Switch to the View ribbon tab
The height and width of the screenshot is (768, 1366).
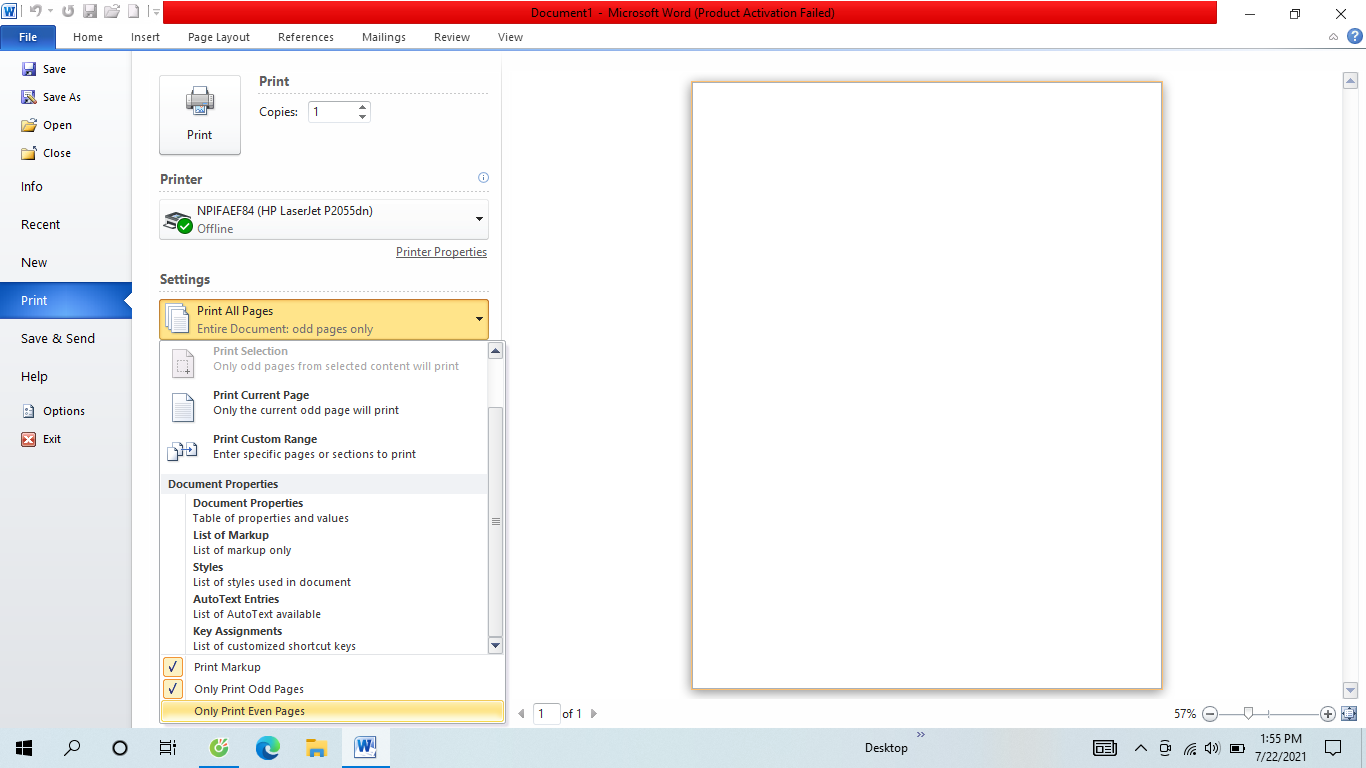(510, 37)
